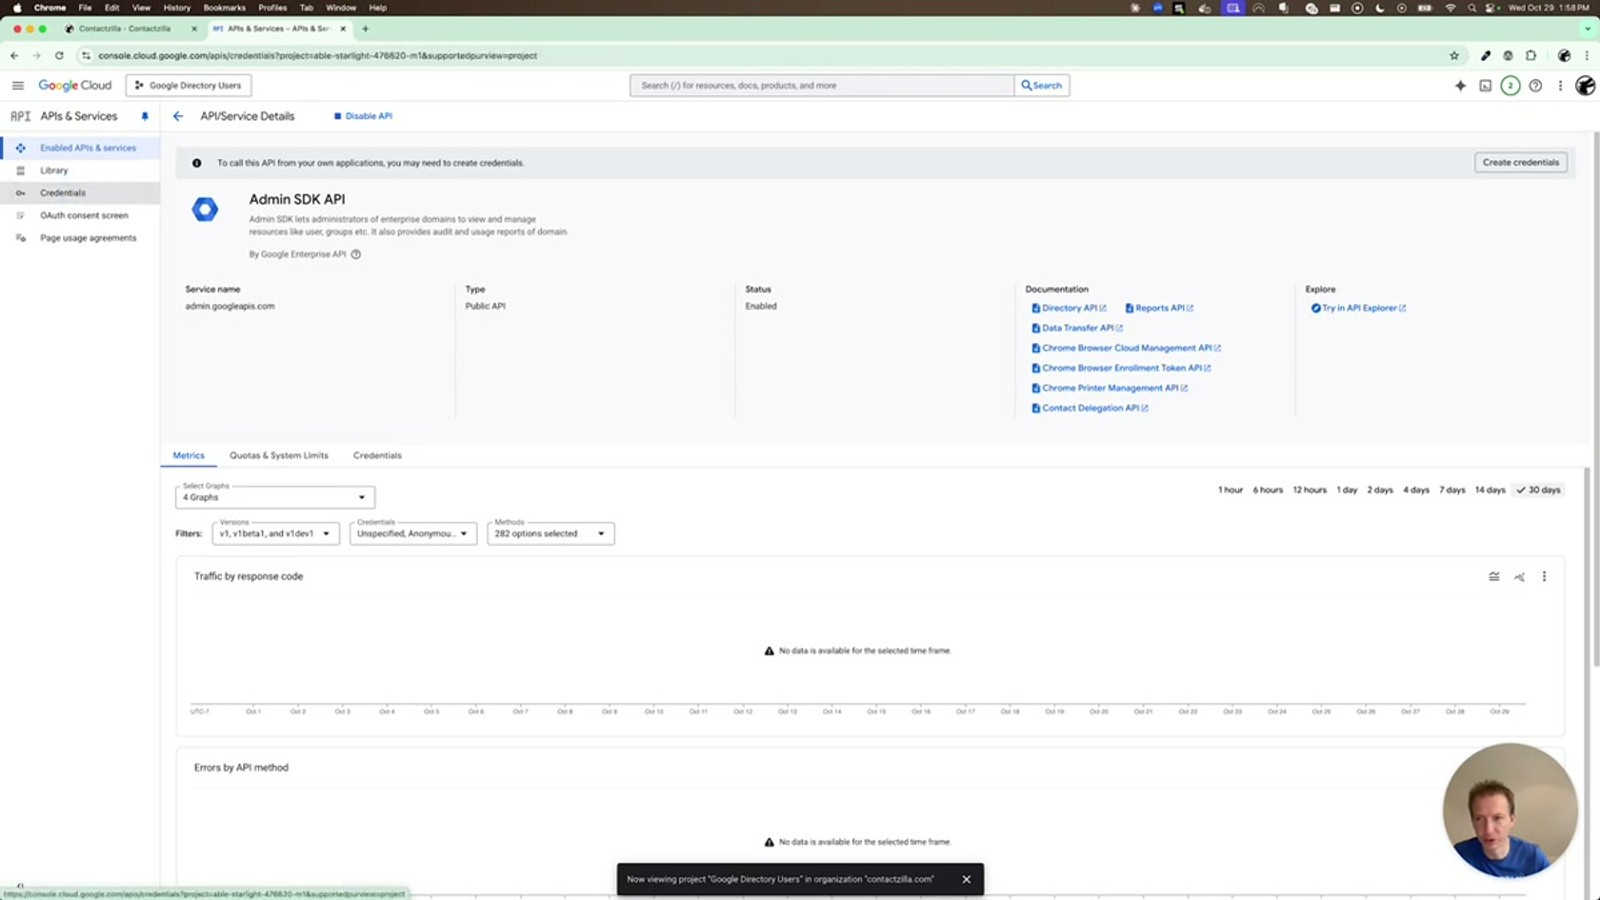Screen dimensions: 1600x900
Task: Click the Create credentials button
Action: pyautogui.click(x=1521, y=163)
